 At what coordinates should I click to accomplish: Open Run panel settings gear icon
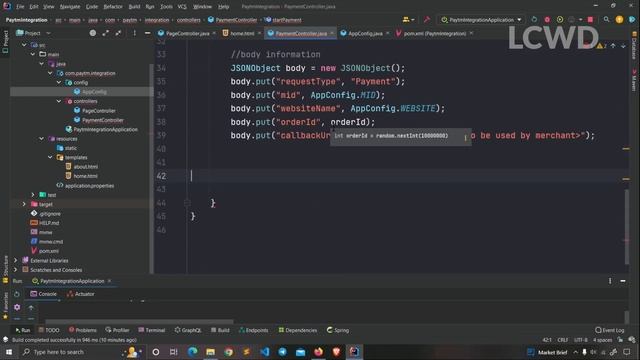[17, 307]
